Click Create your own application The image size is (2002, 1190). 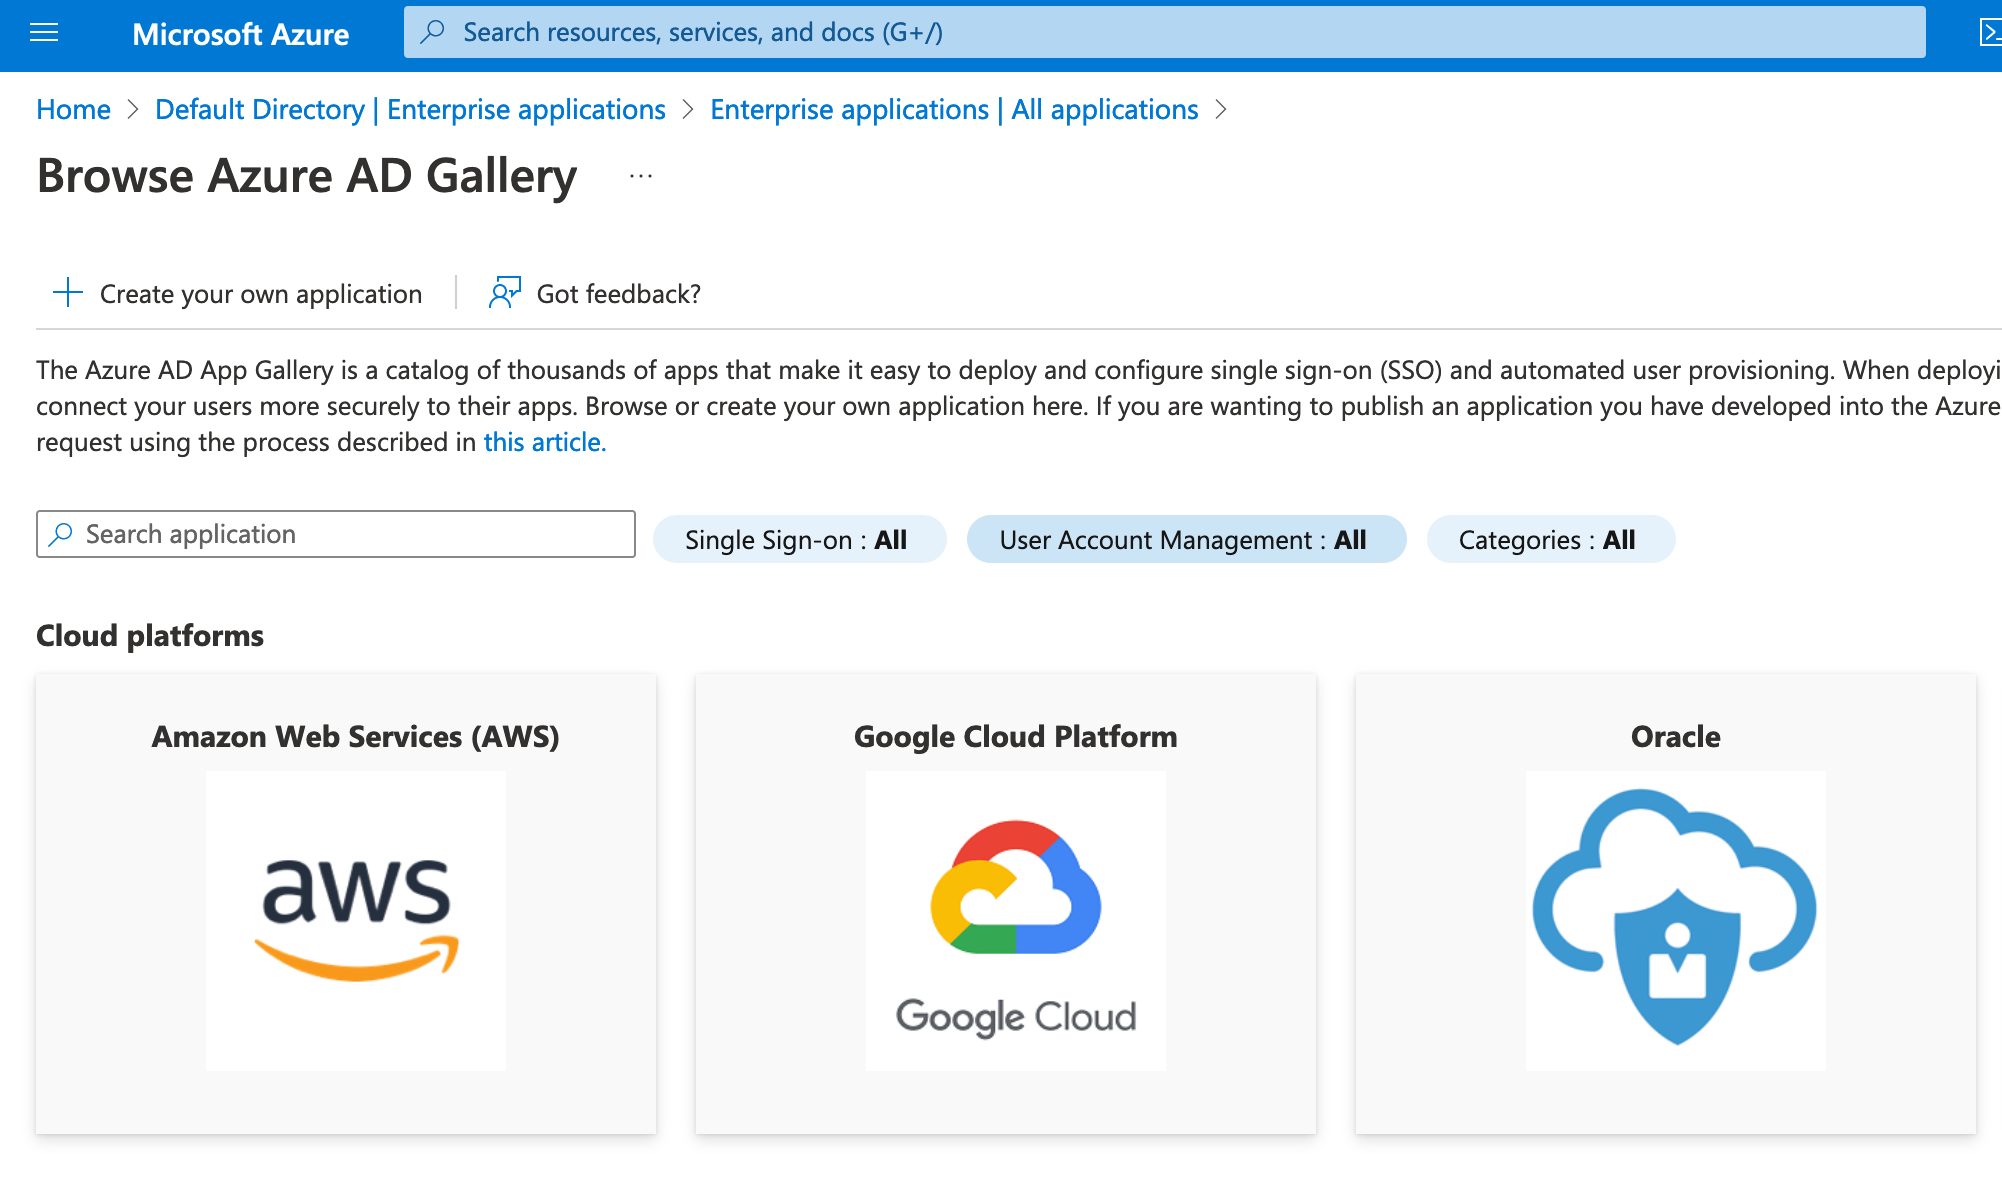237,293
